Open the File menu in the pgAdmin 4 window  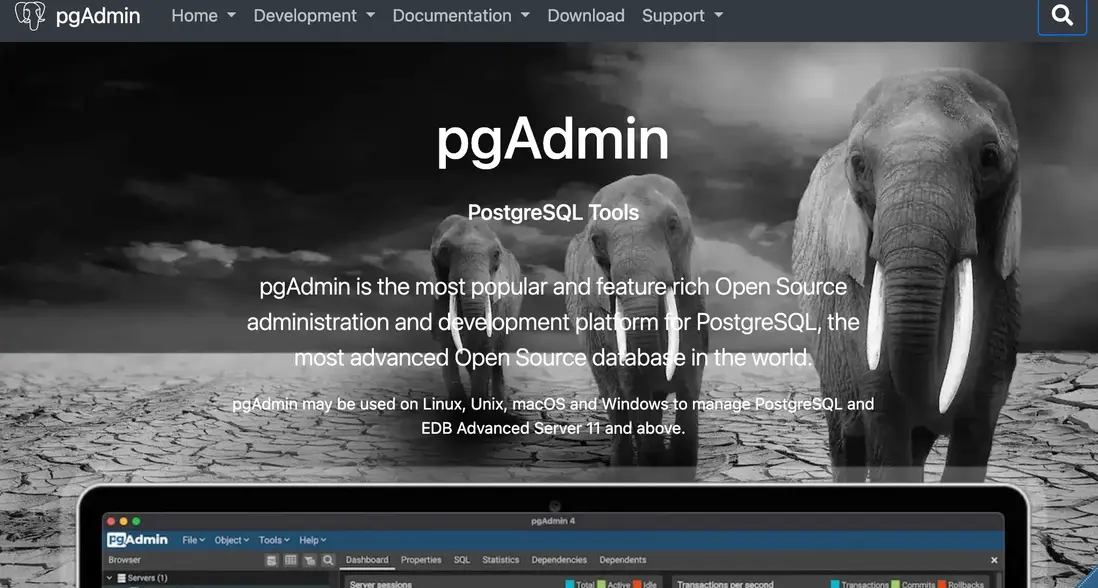[193, 540]
